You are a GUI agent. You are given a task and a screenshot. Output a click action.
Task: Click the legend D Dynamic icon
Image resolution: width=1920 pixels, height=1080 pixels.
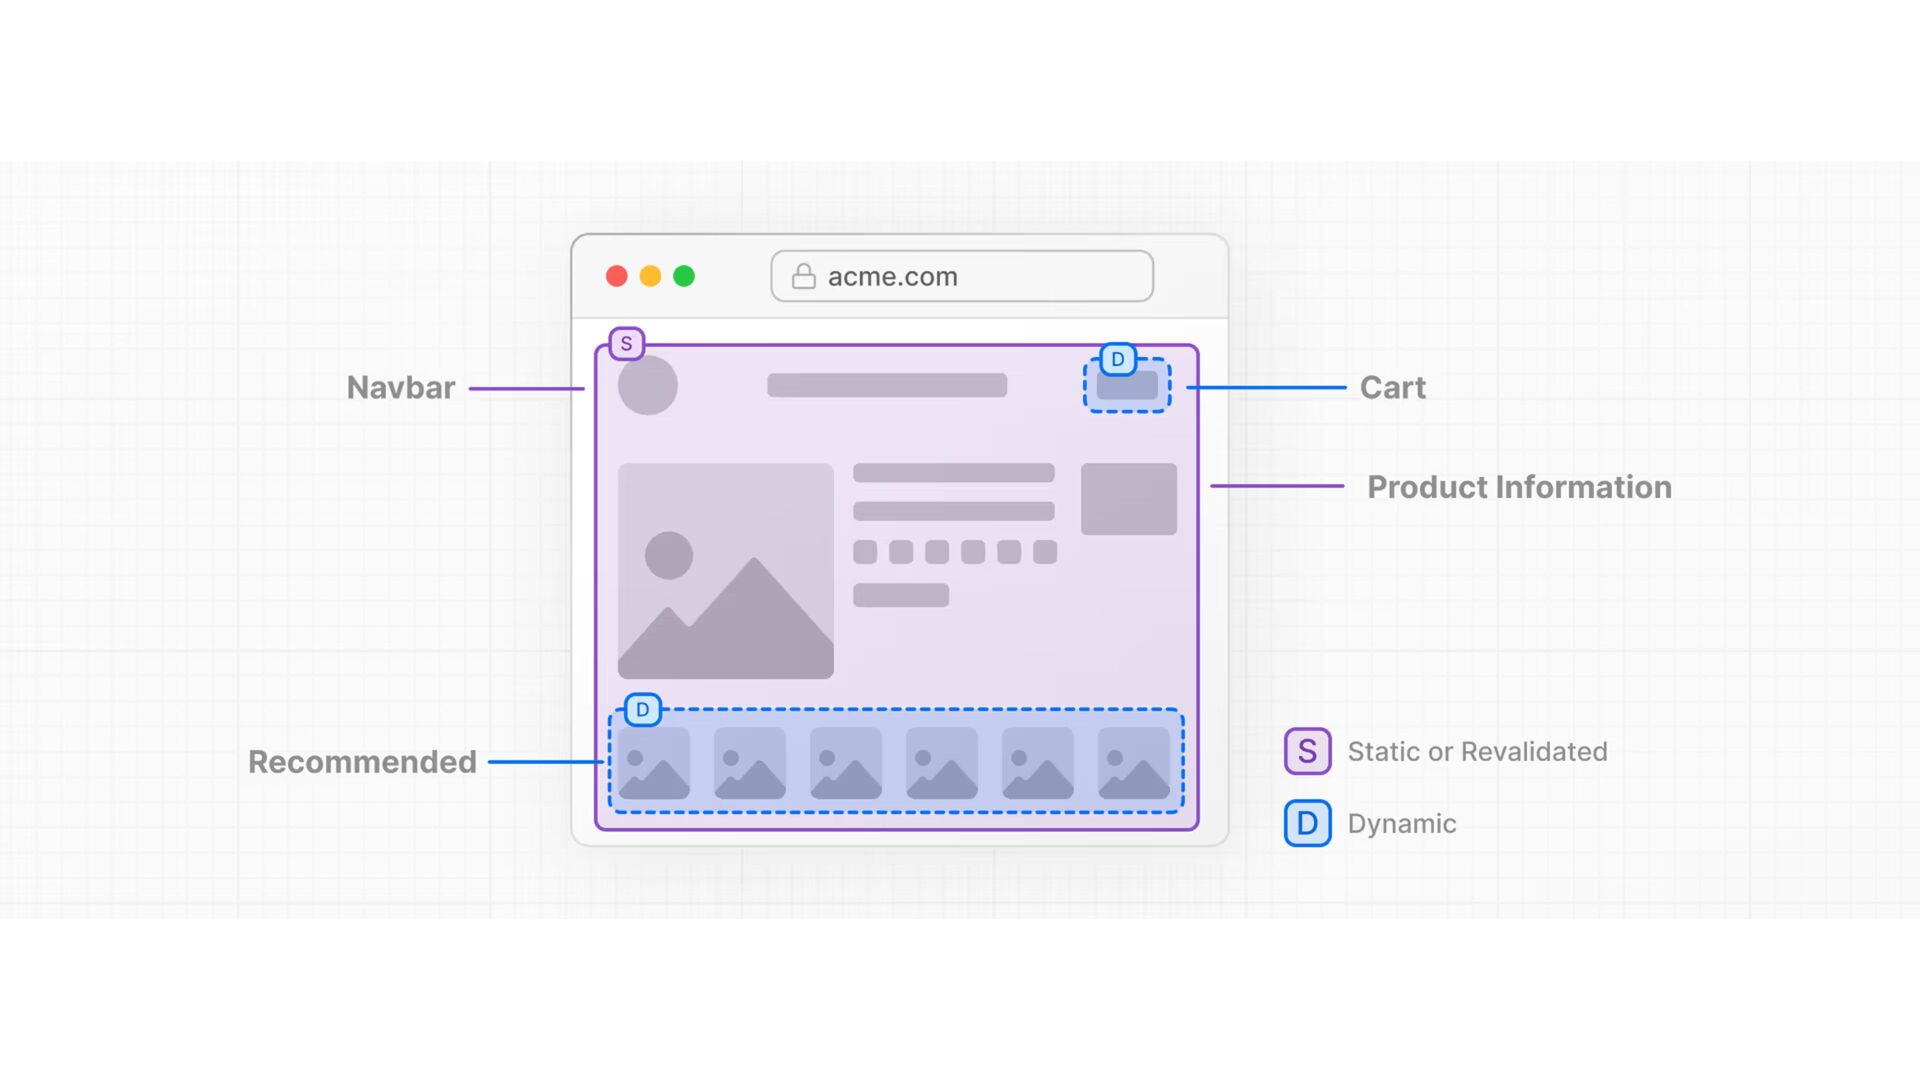(1307, 823)
